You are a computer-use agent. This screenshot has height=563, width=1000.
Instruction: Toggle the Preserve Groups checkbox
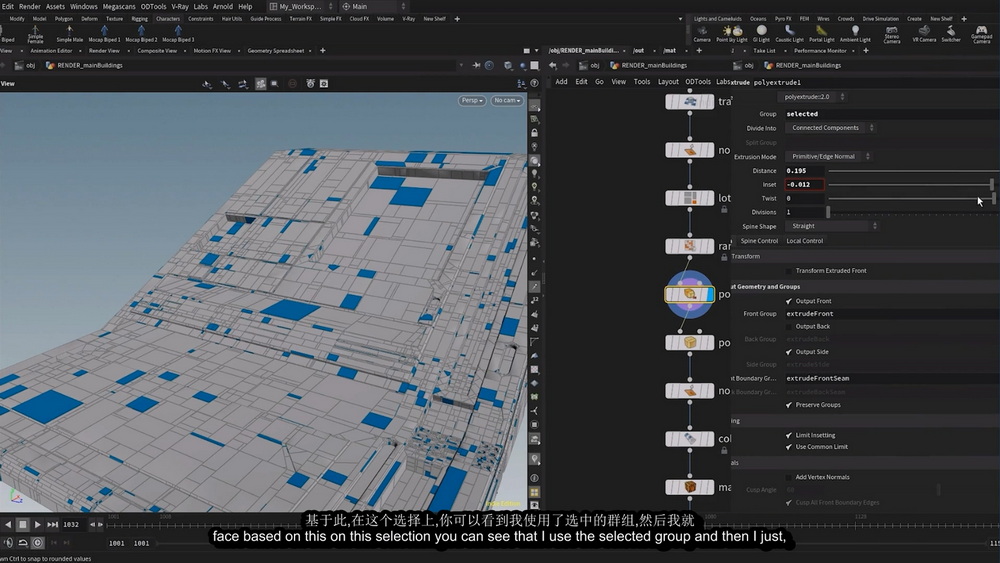tap(789, 405)
